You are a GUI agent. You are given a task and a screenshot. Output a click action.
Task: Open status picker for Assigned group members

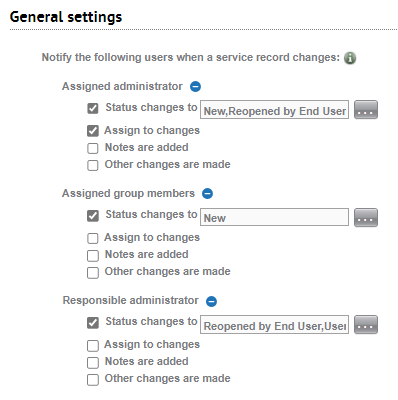[x=366, y=217]
